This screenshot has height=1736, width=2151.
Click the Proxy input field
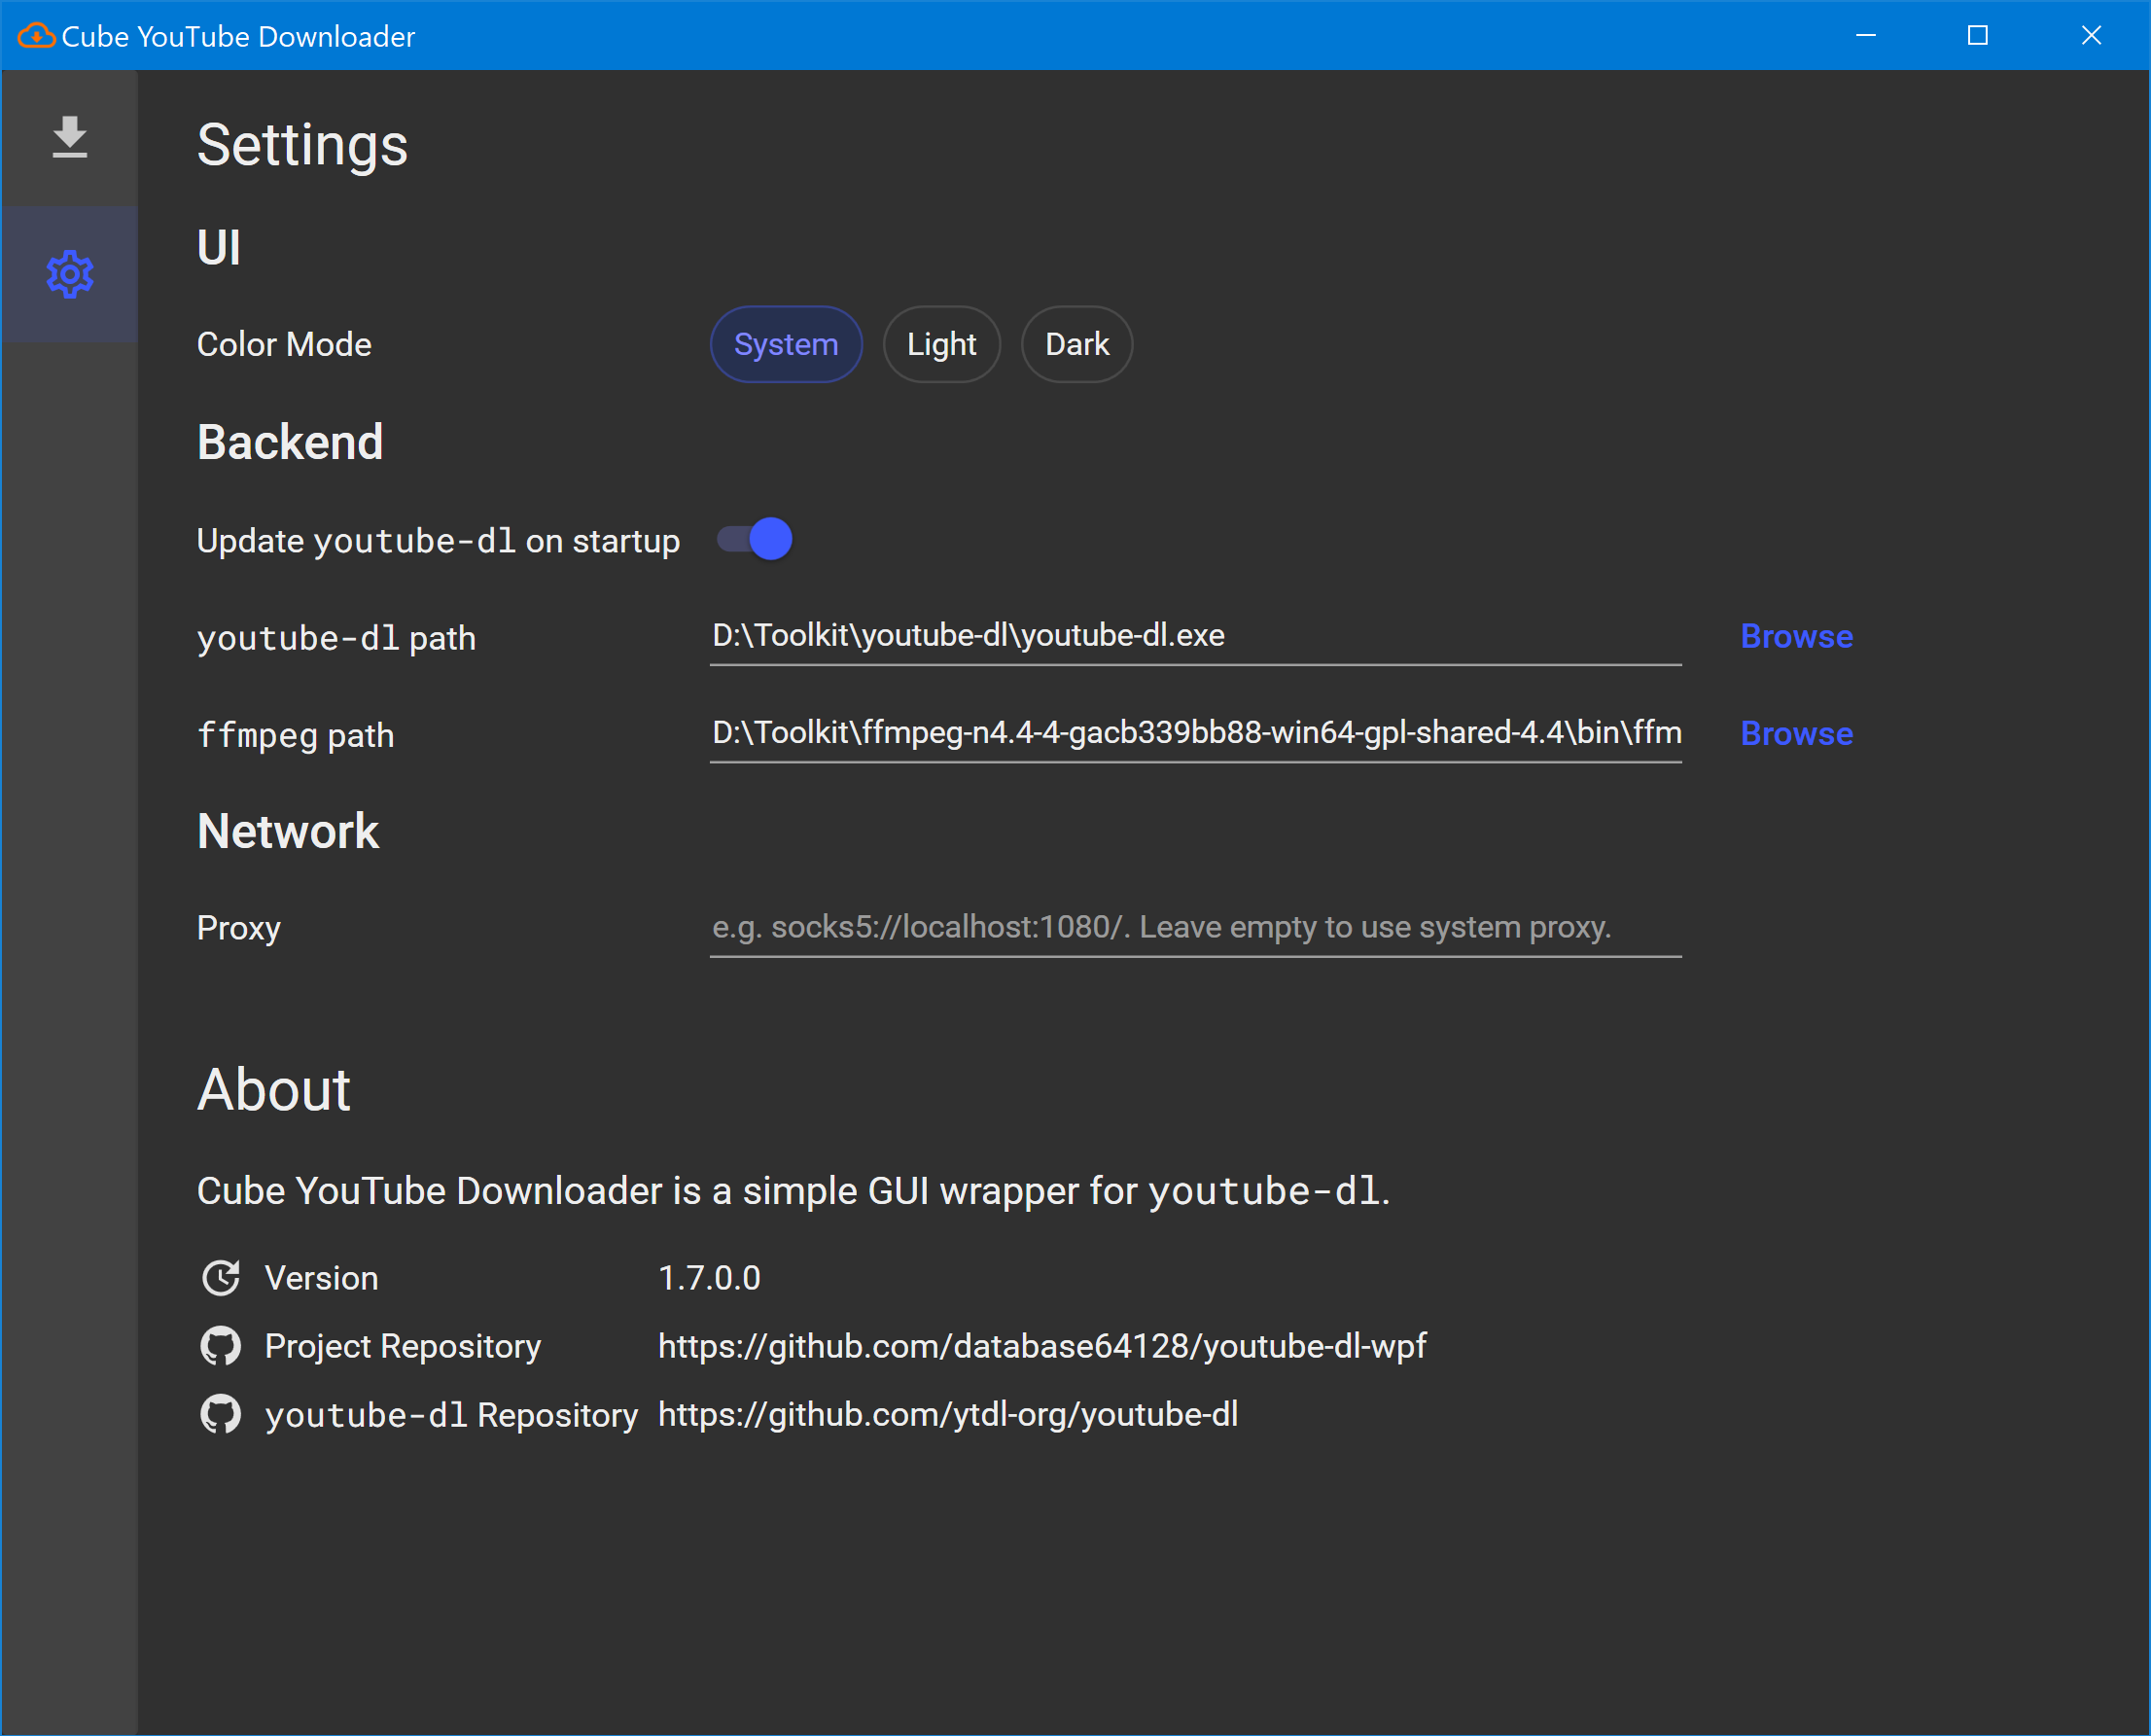pos(1195,928)
